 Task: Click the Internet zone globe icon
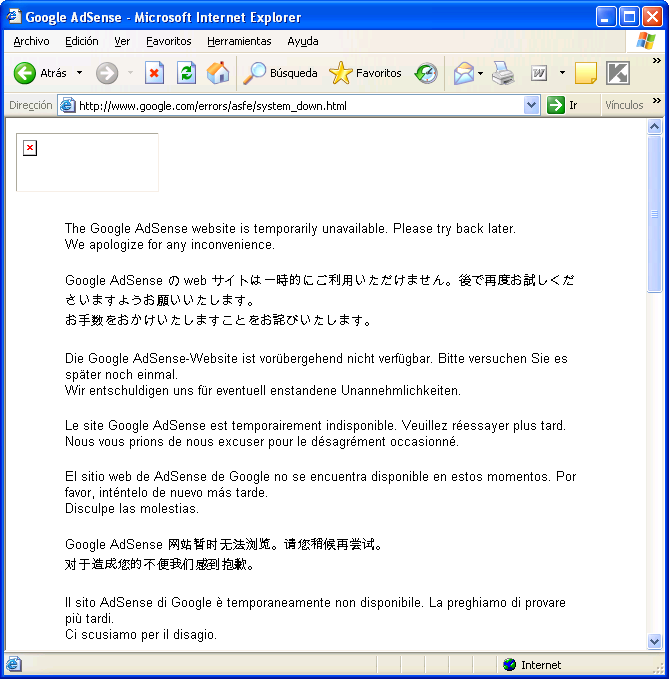[509, 665]
